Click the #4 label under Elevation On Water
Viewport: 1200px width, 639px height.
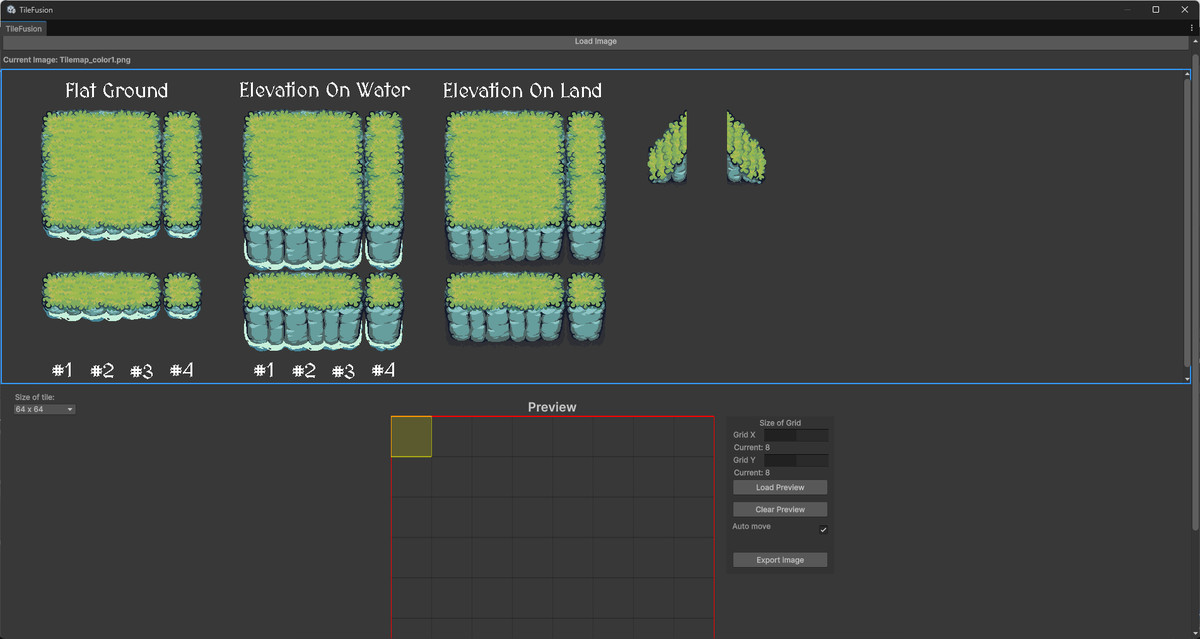pos(383,371)
